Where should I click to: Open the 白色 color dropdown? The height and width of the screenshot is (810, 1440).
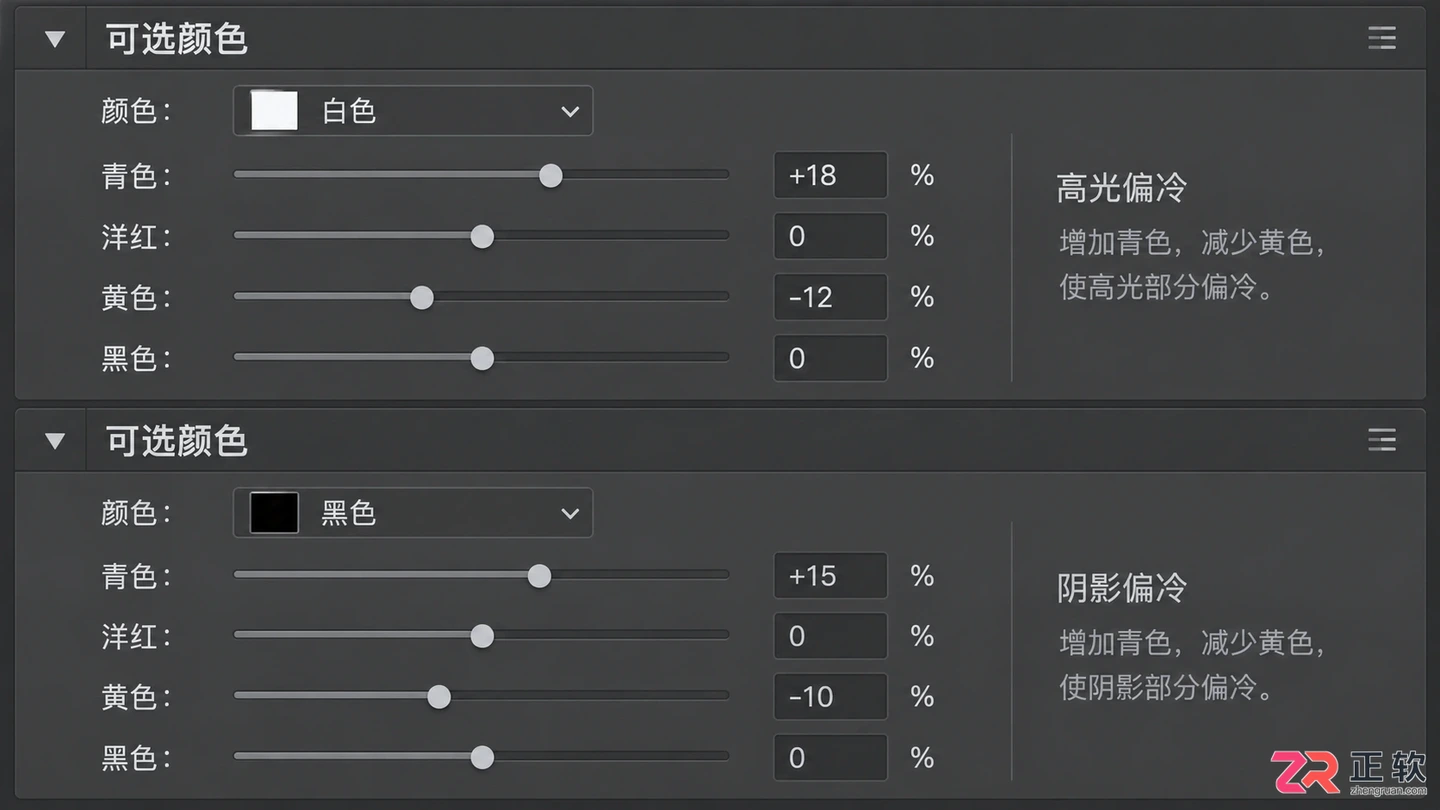point(413,111)
